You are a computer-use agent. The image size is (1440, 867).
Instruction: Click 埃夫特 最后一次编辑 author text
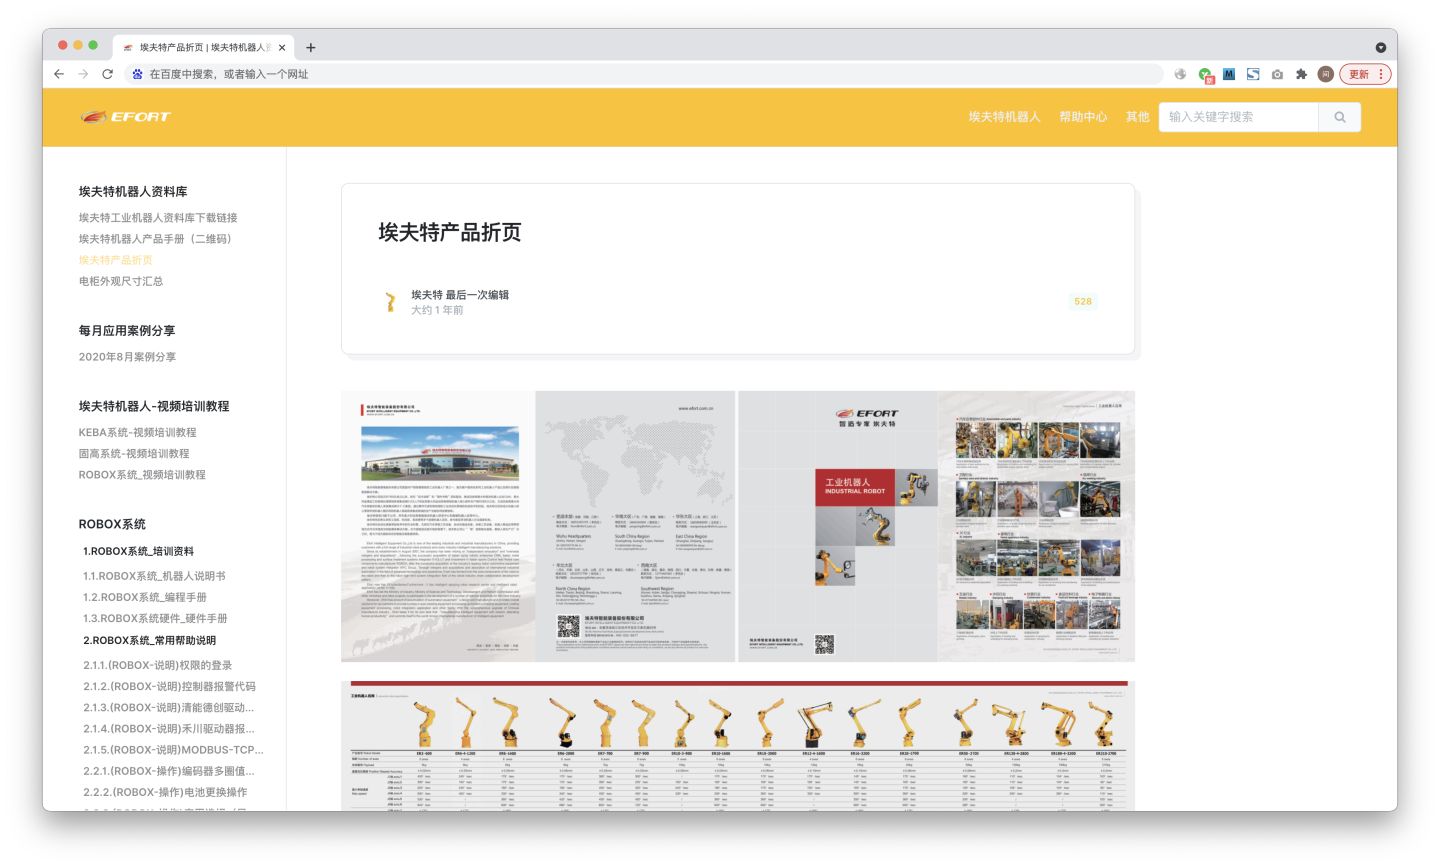click(460, 295)
